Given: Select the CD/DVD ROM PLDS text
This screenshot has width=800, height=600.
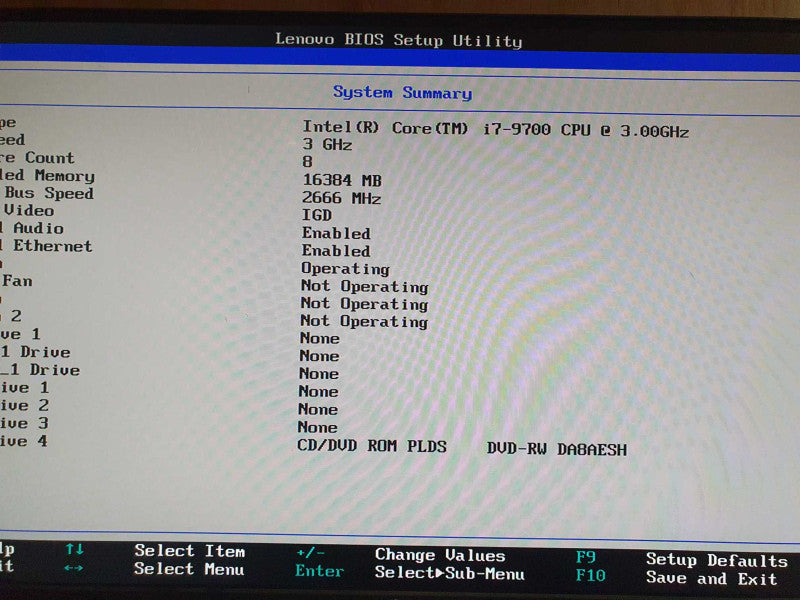Looking at the screenshot, I should click(x=372, y=446).
